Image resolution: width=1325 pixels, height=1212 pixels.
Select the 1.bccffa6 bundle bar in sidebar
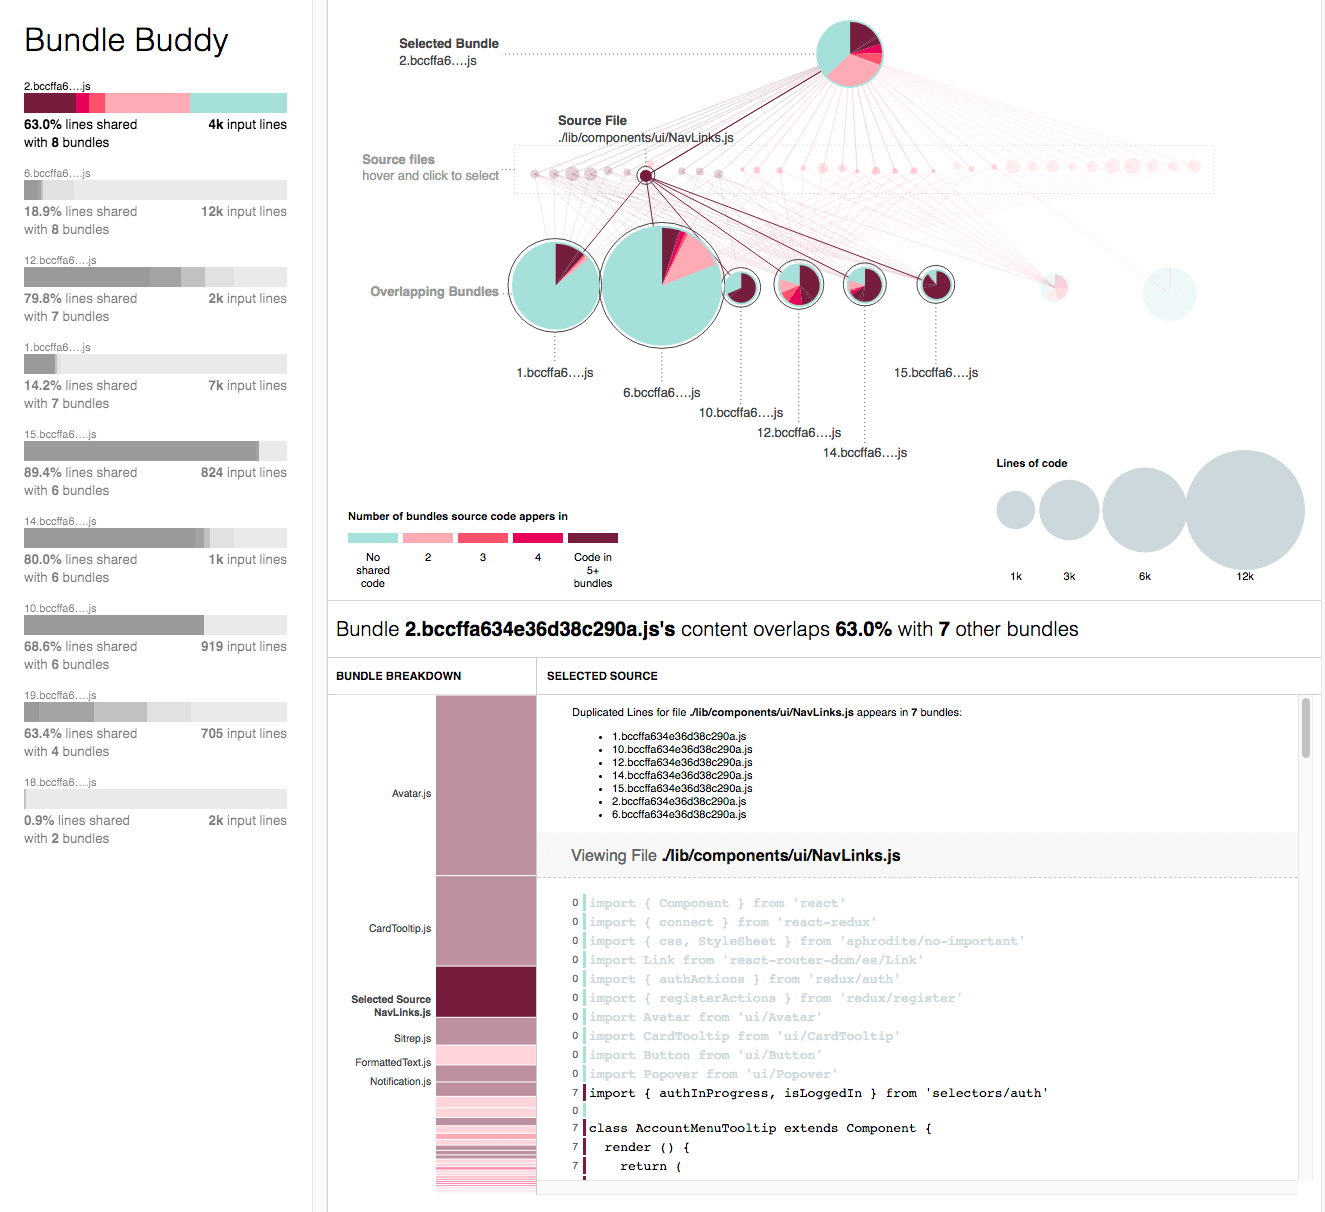pos(155,364)
